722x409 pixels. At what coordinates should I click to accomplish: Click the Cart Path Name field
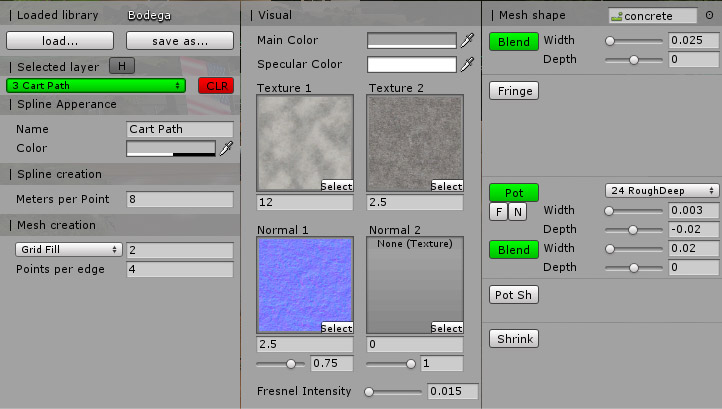click(x=180, y=129)
